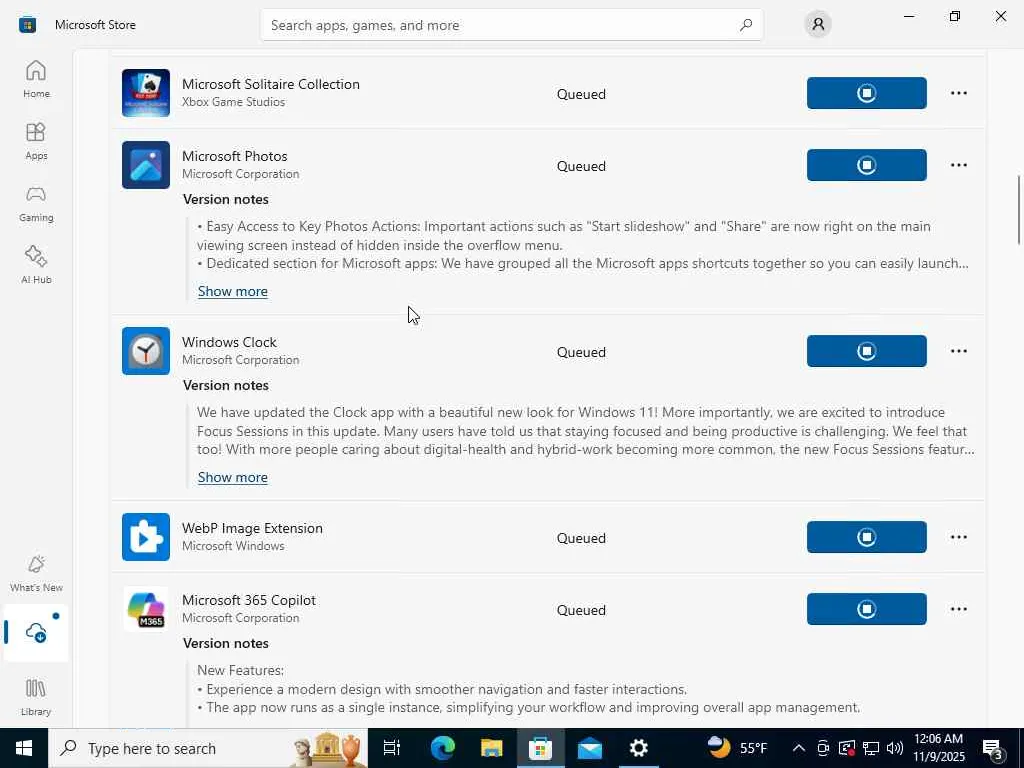Open the Windows Clock title
This screenshot has width=1024, height=768.
[229, 342]
